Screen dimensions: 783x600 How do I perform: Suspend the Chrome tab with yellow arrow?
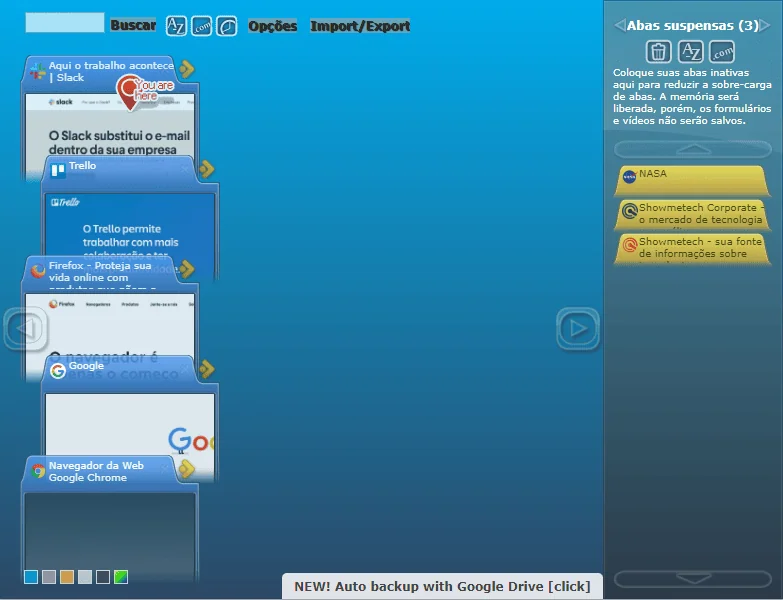pyautogui.click(x=187, y=469)
